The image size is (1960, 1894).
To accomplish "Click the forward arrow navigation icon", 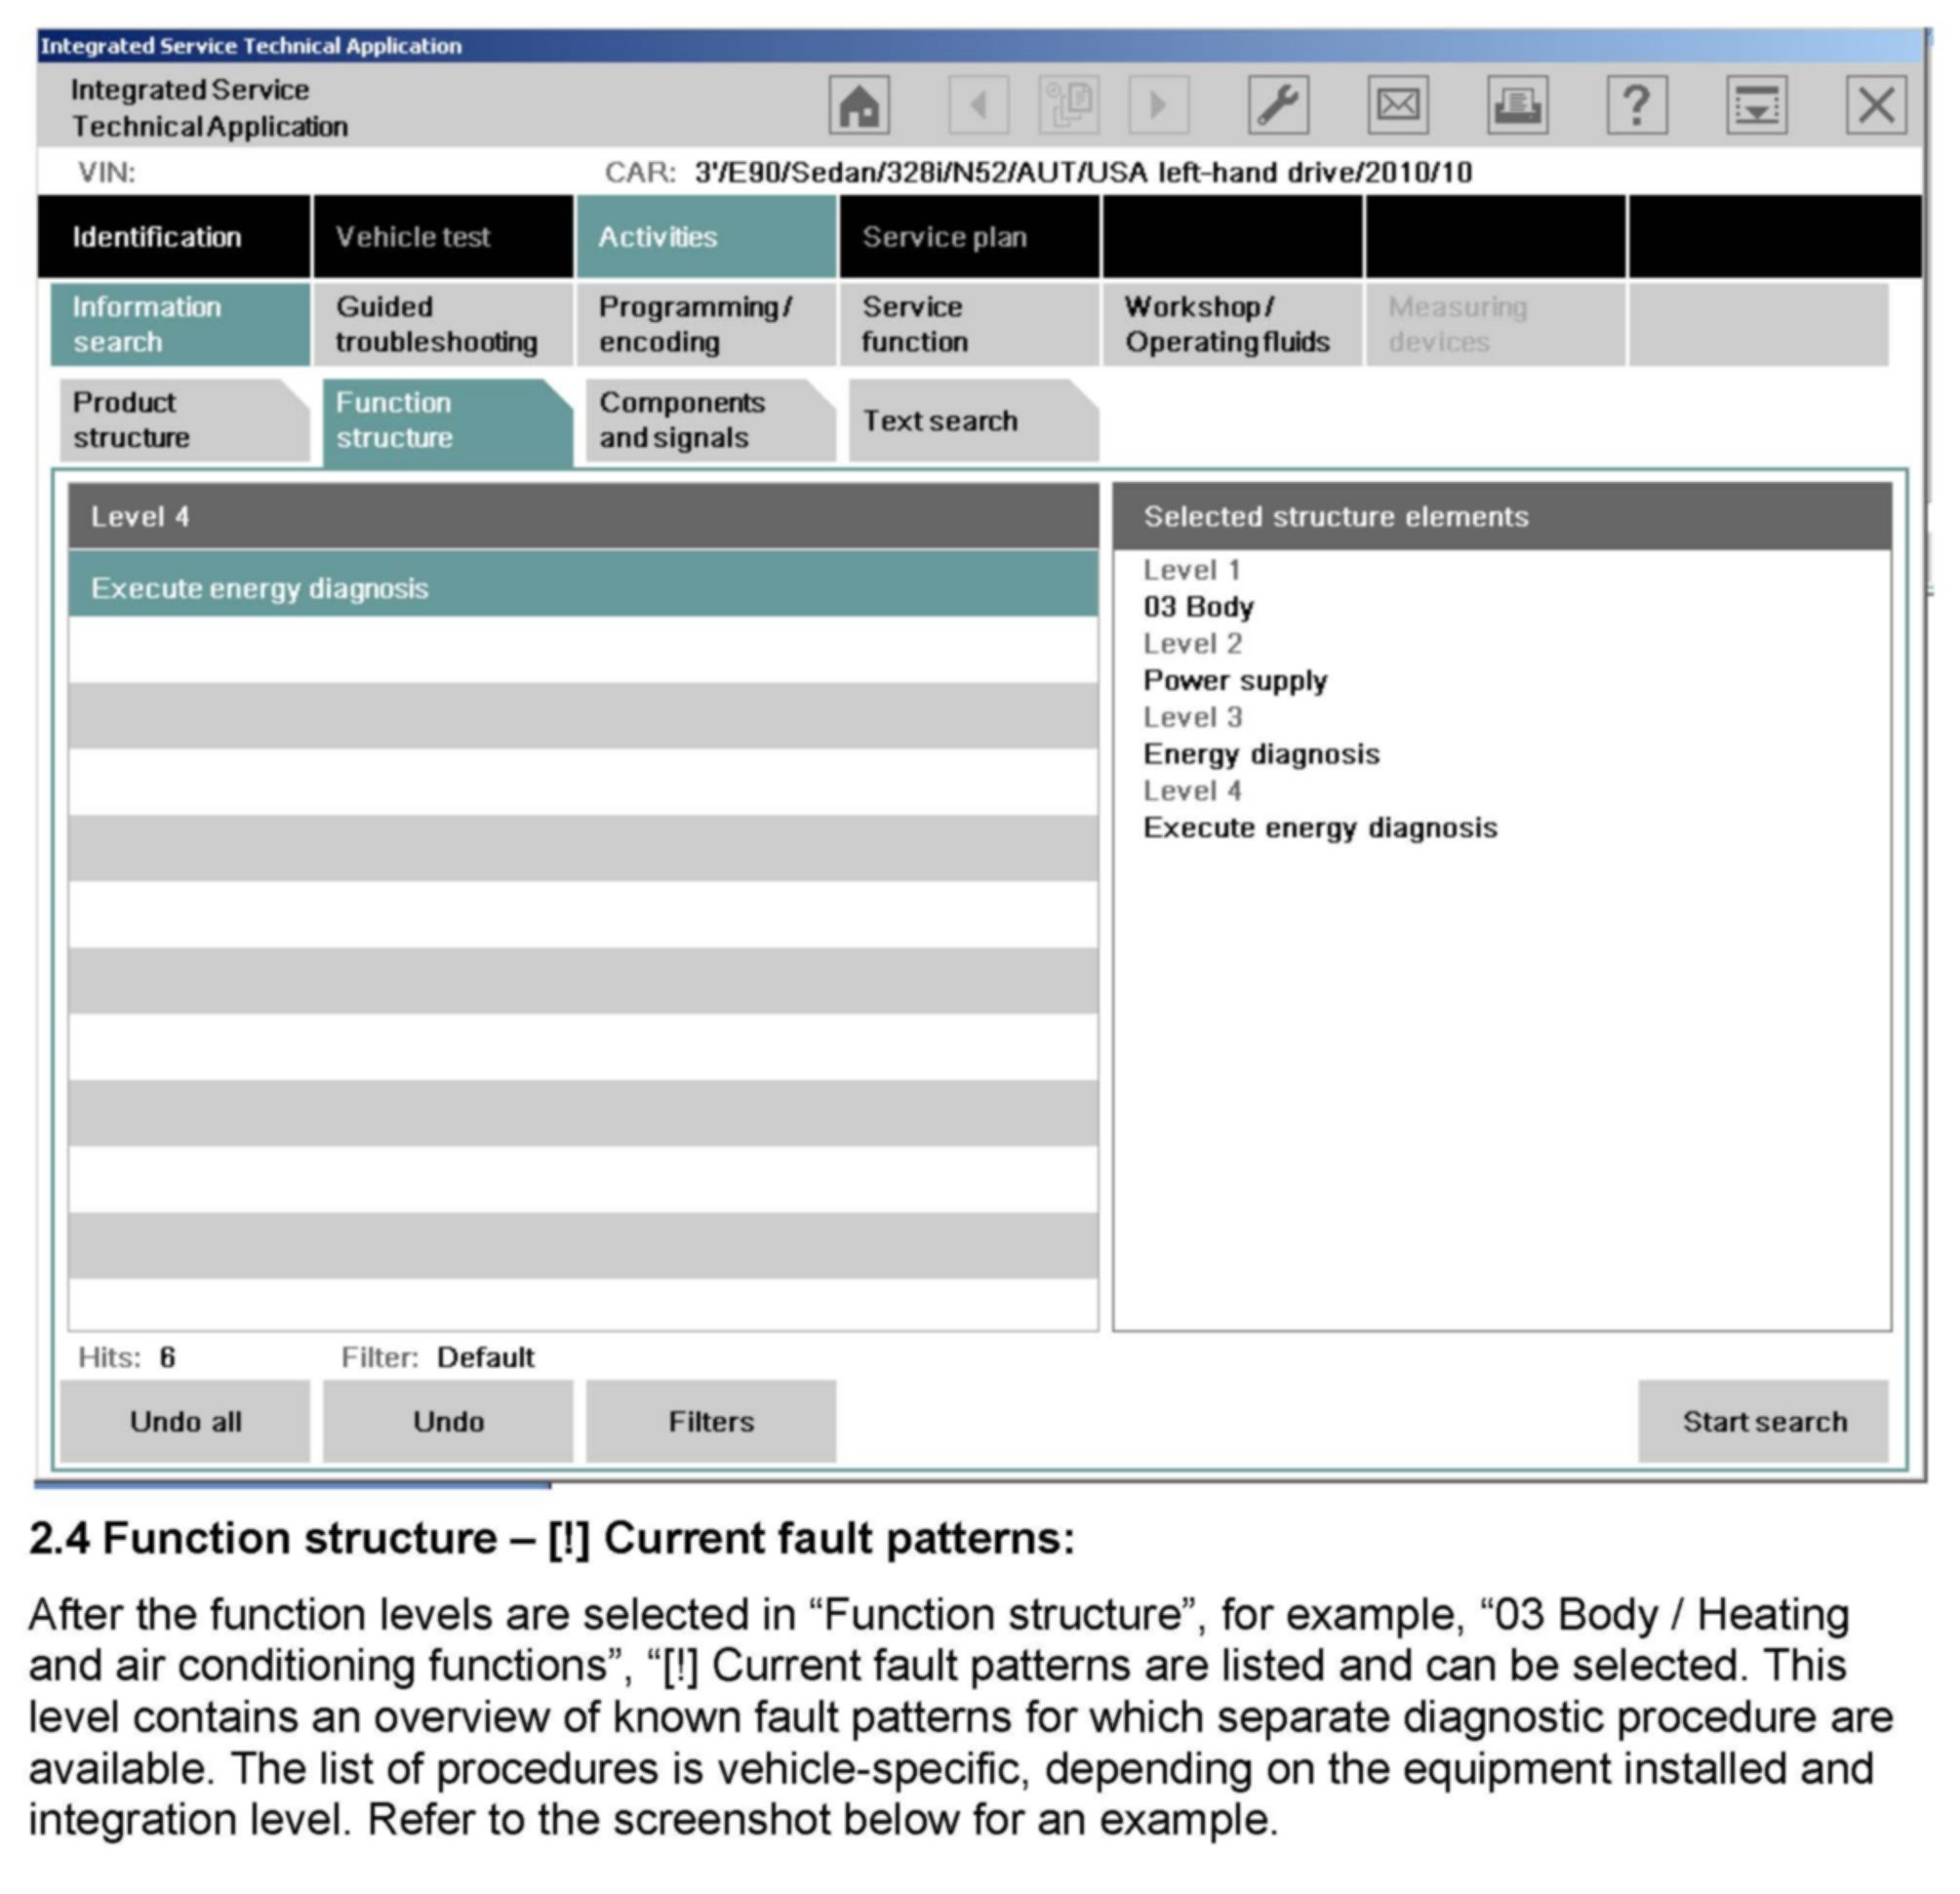I will pos(1158,105).
